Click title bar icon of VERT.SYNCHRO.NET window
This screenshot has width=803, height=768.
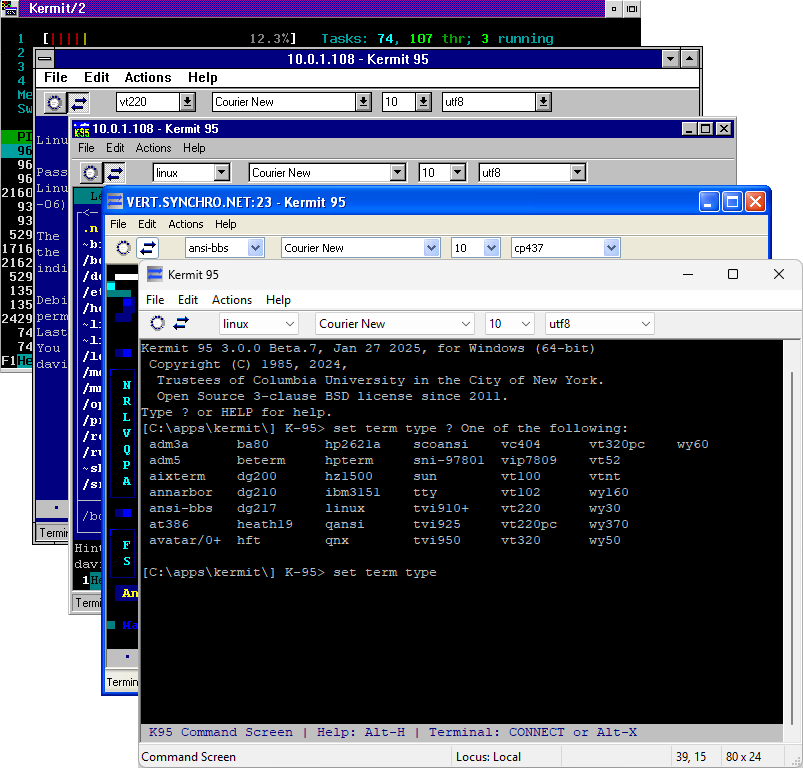pyautogui.click(x=115, y=202)
